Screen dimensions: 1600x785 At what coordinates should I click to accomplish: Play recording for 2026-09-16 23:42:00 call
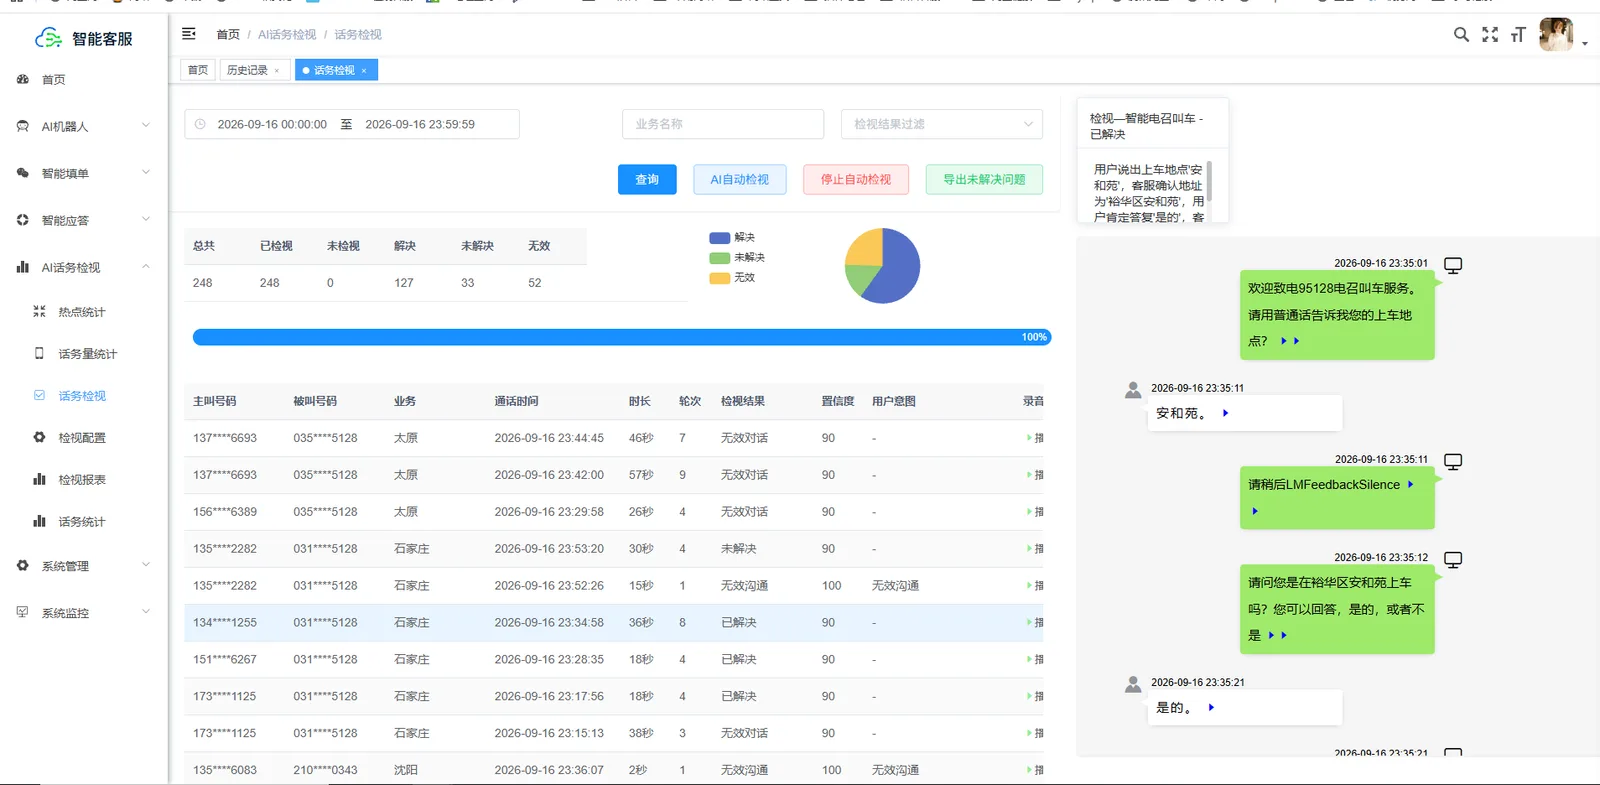(x=1035, y=475)
